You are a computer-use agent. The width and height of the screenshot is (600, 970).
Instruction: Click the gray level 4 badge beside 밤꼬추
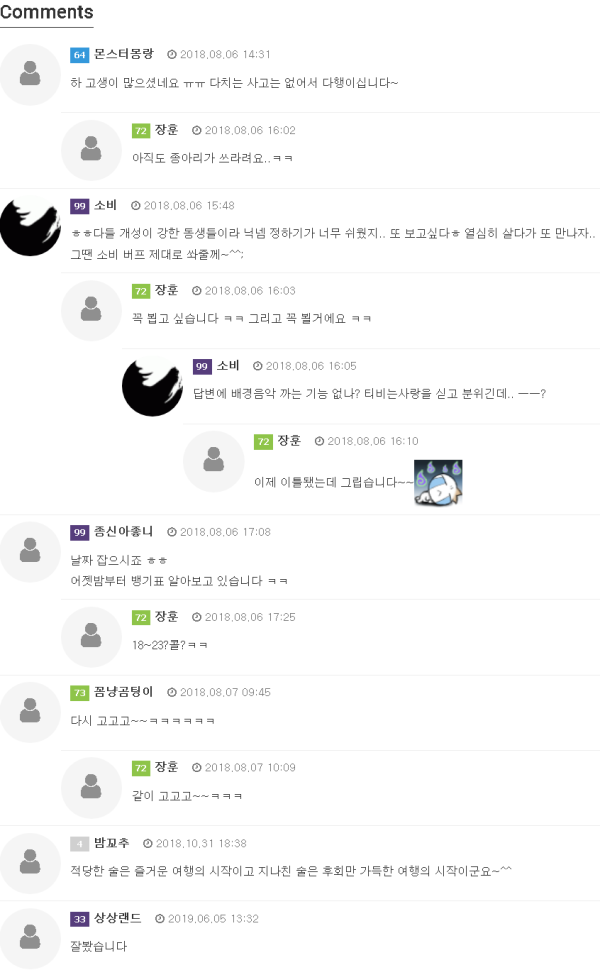[79, 844]
